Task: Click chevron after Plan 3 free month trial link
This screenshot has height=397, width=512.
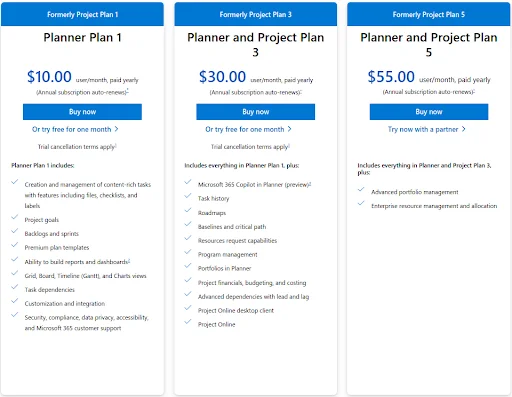Action: coord(289,129)
